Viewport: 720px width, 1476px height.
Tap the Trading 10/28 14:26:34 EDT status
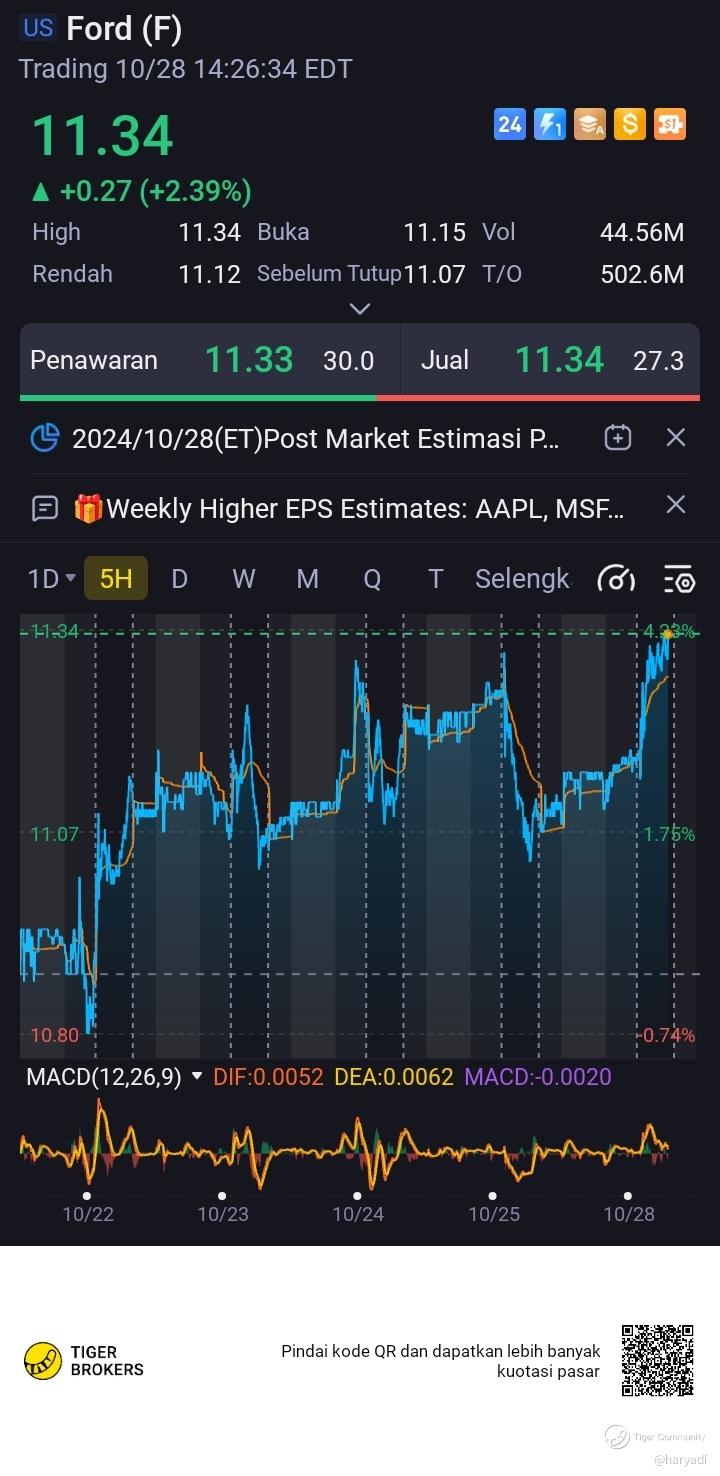(186, 69)
